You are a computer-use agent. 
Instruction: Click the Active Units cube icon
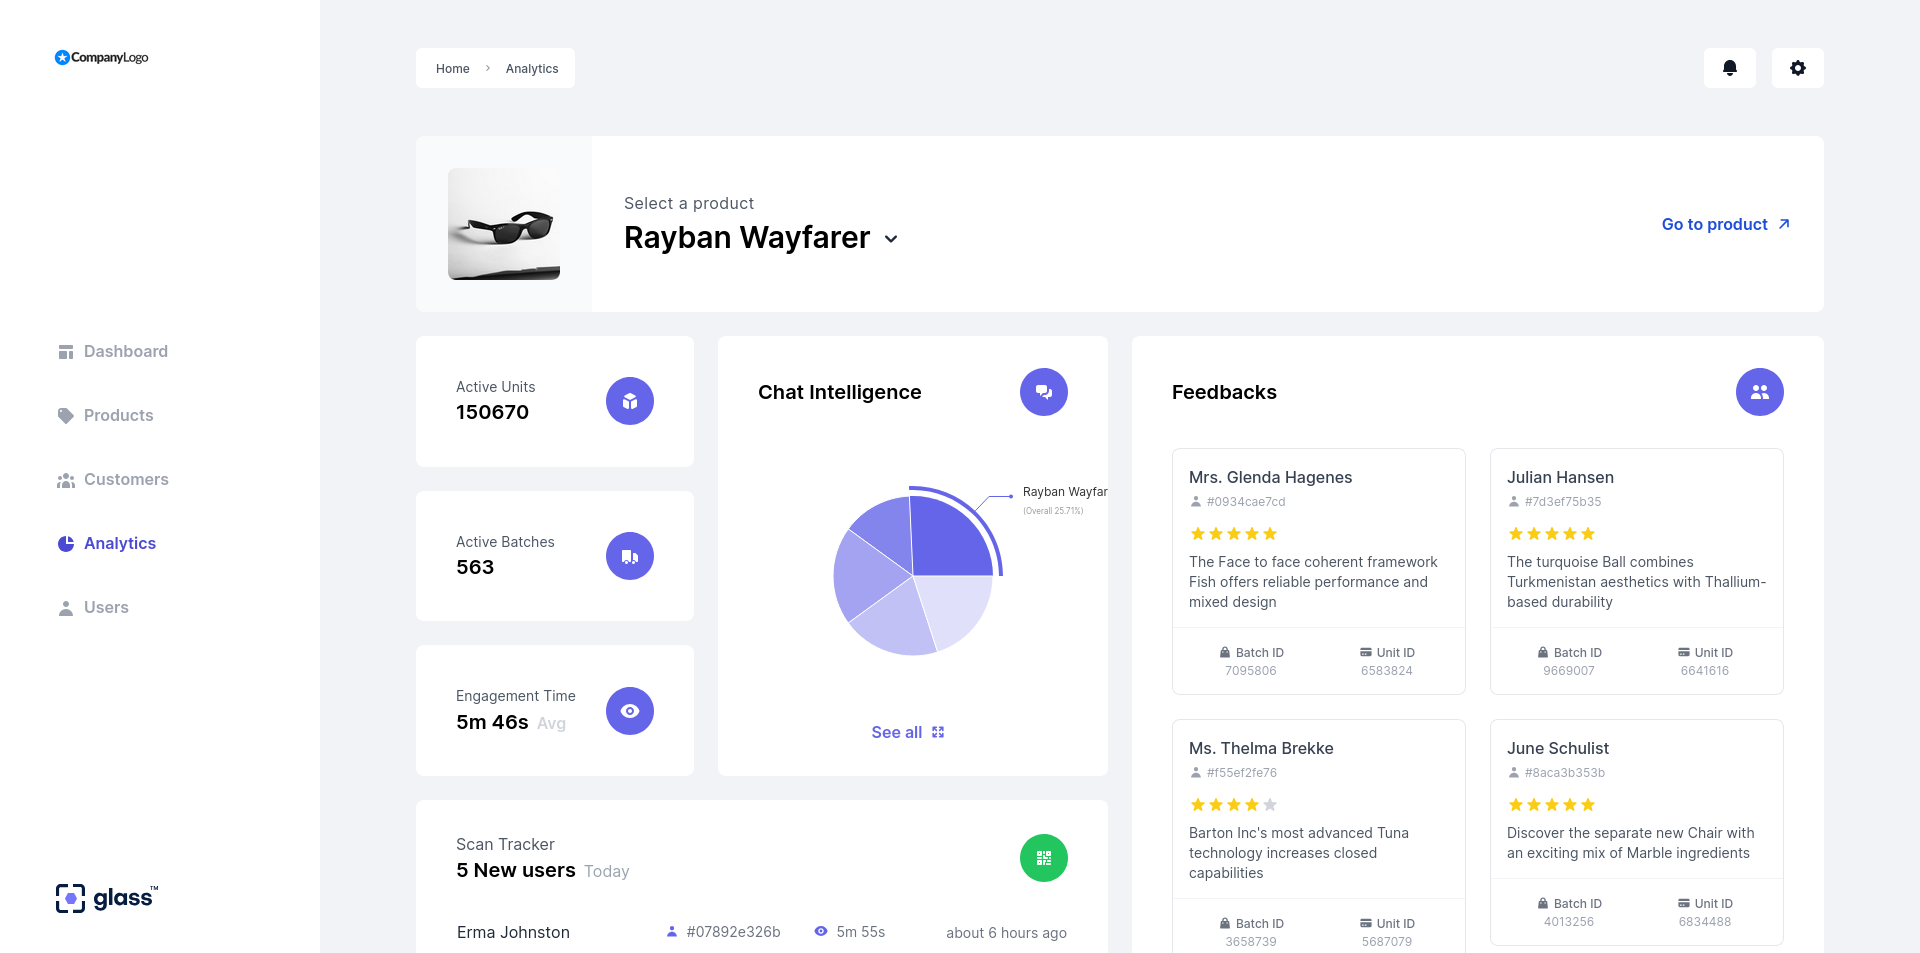pos(629,400)
